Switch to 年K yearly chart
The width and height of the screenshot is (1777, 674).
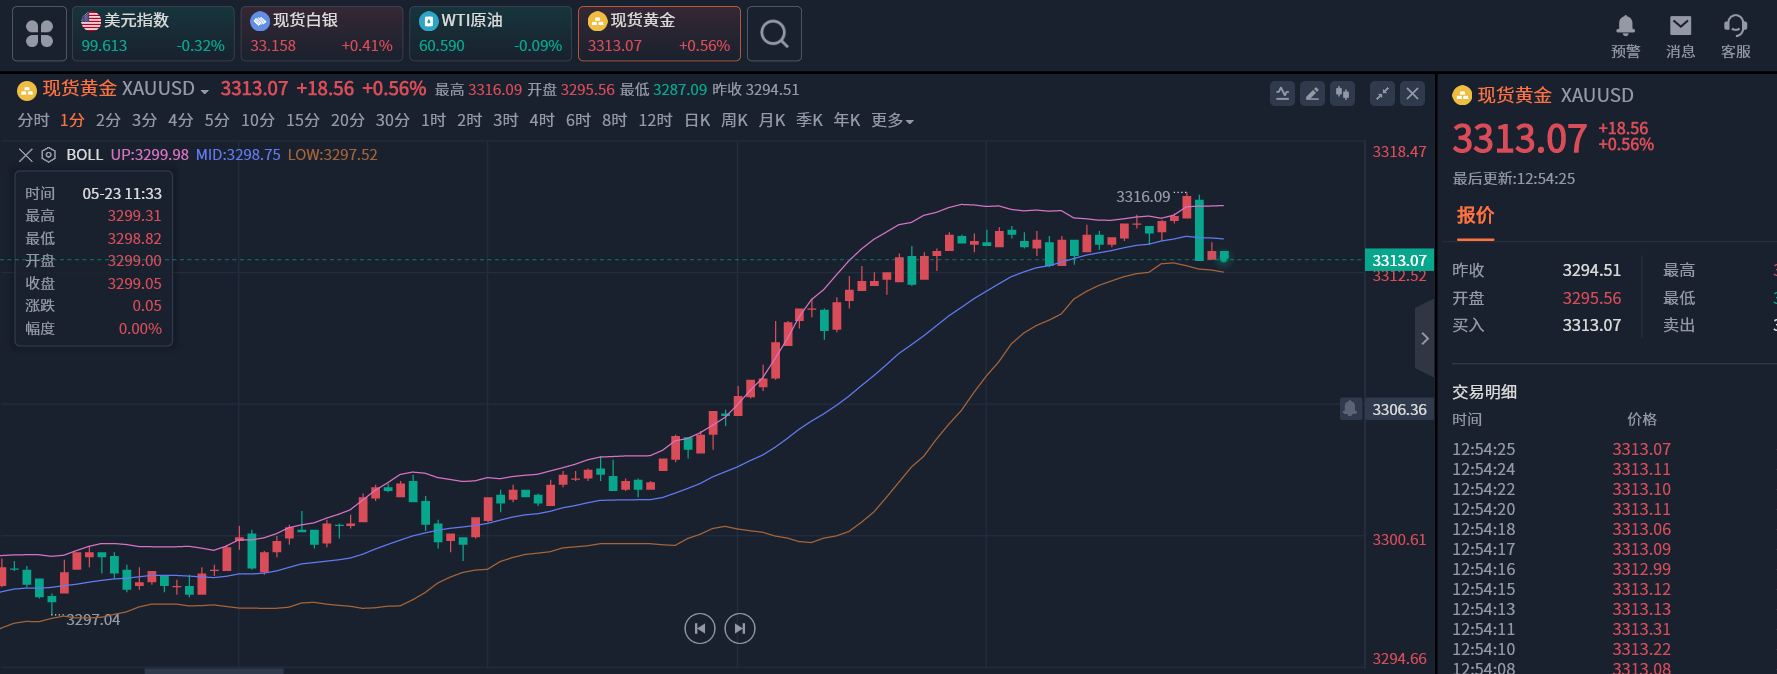pyautogui.click(x=847, y=120)
